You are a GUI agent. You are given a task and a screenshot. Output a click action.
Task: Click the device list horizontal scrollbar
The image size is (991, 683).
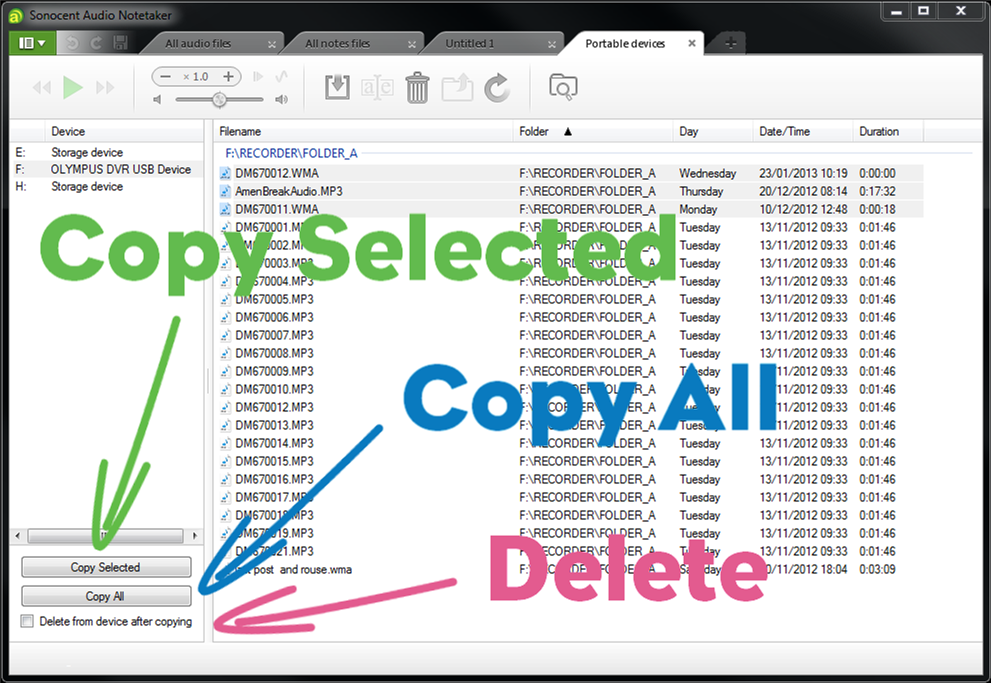(106, 536)
